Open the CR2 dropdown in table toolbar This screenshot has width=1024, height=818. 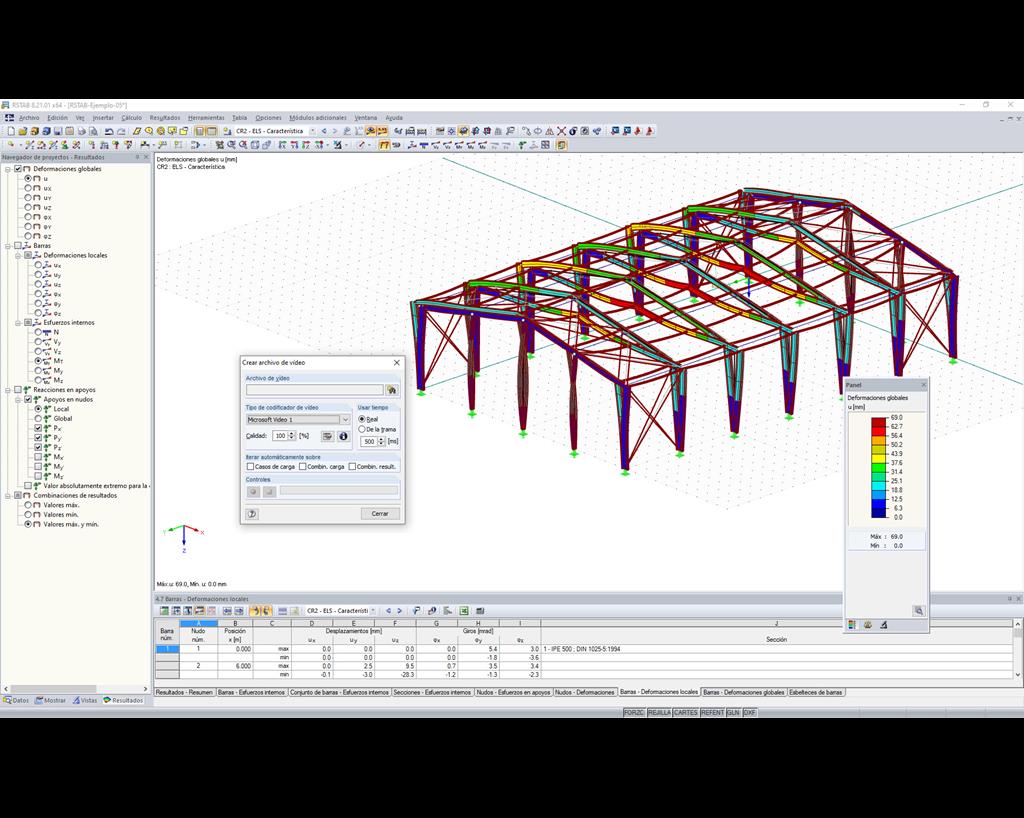tap(373, 610)
